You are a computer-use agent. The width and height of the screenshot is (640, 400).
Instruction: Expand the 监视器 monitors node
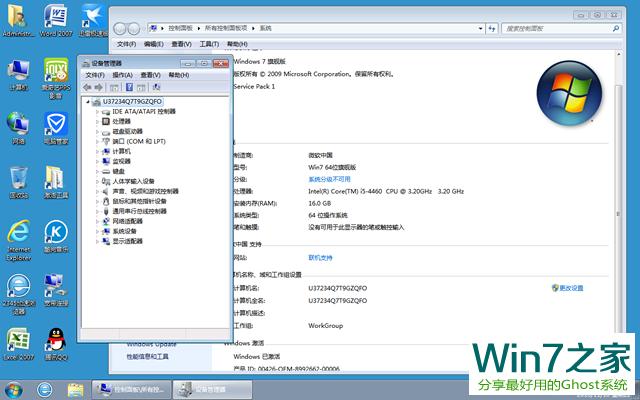click(x=97, y=161)
